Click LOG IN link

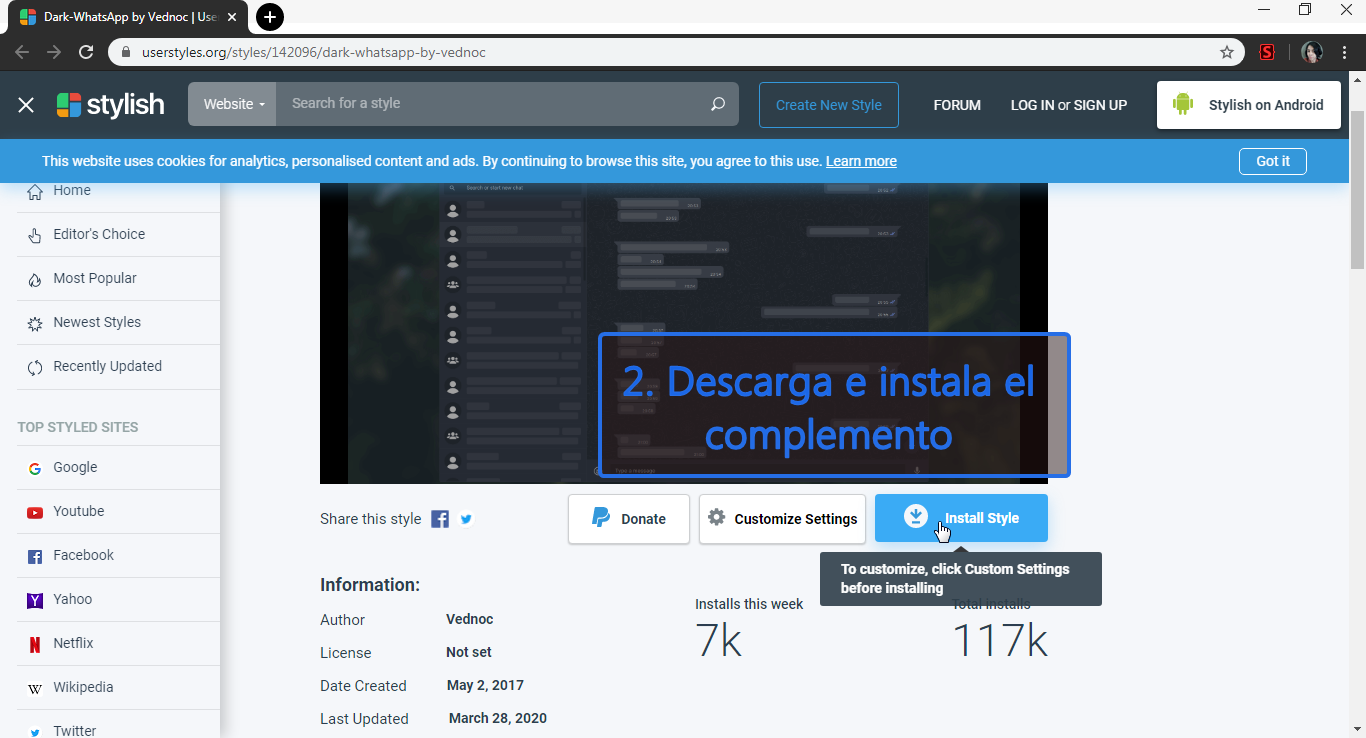tap(1032, 105)
